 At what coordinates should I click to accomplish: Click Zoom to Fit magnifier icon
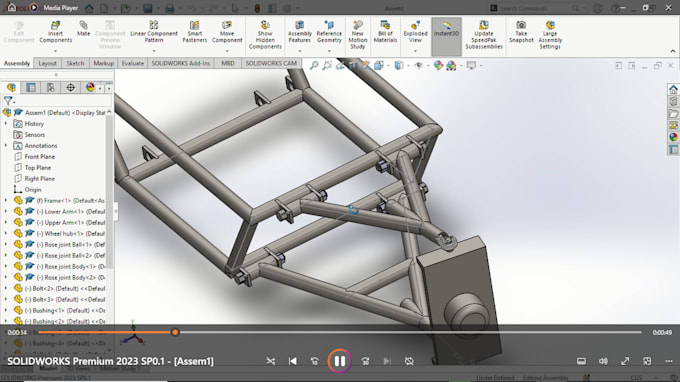click(314, 65)
